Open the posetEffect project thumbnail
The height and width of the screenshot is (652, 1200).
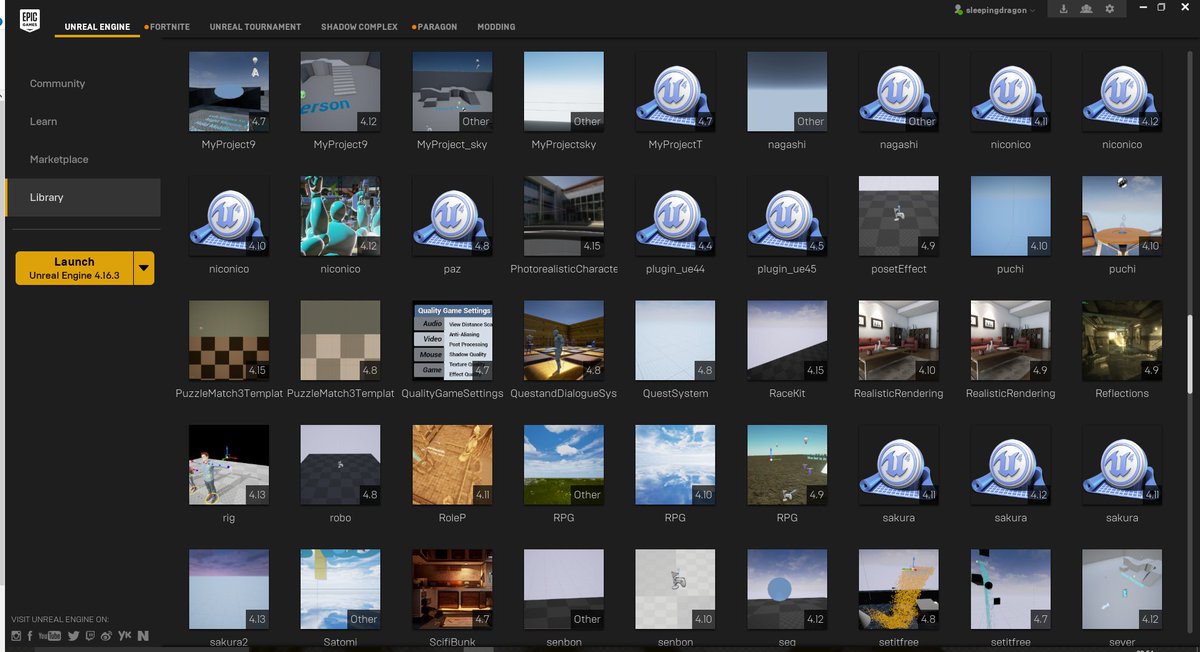click(x=898, y=216)
